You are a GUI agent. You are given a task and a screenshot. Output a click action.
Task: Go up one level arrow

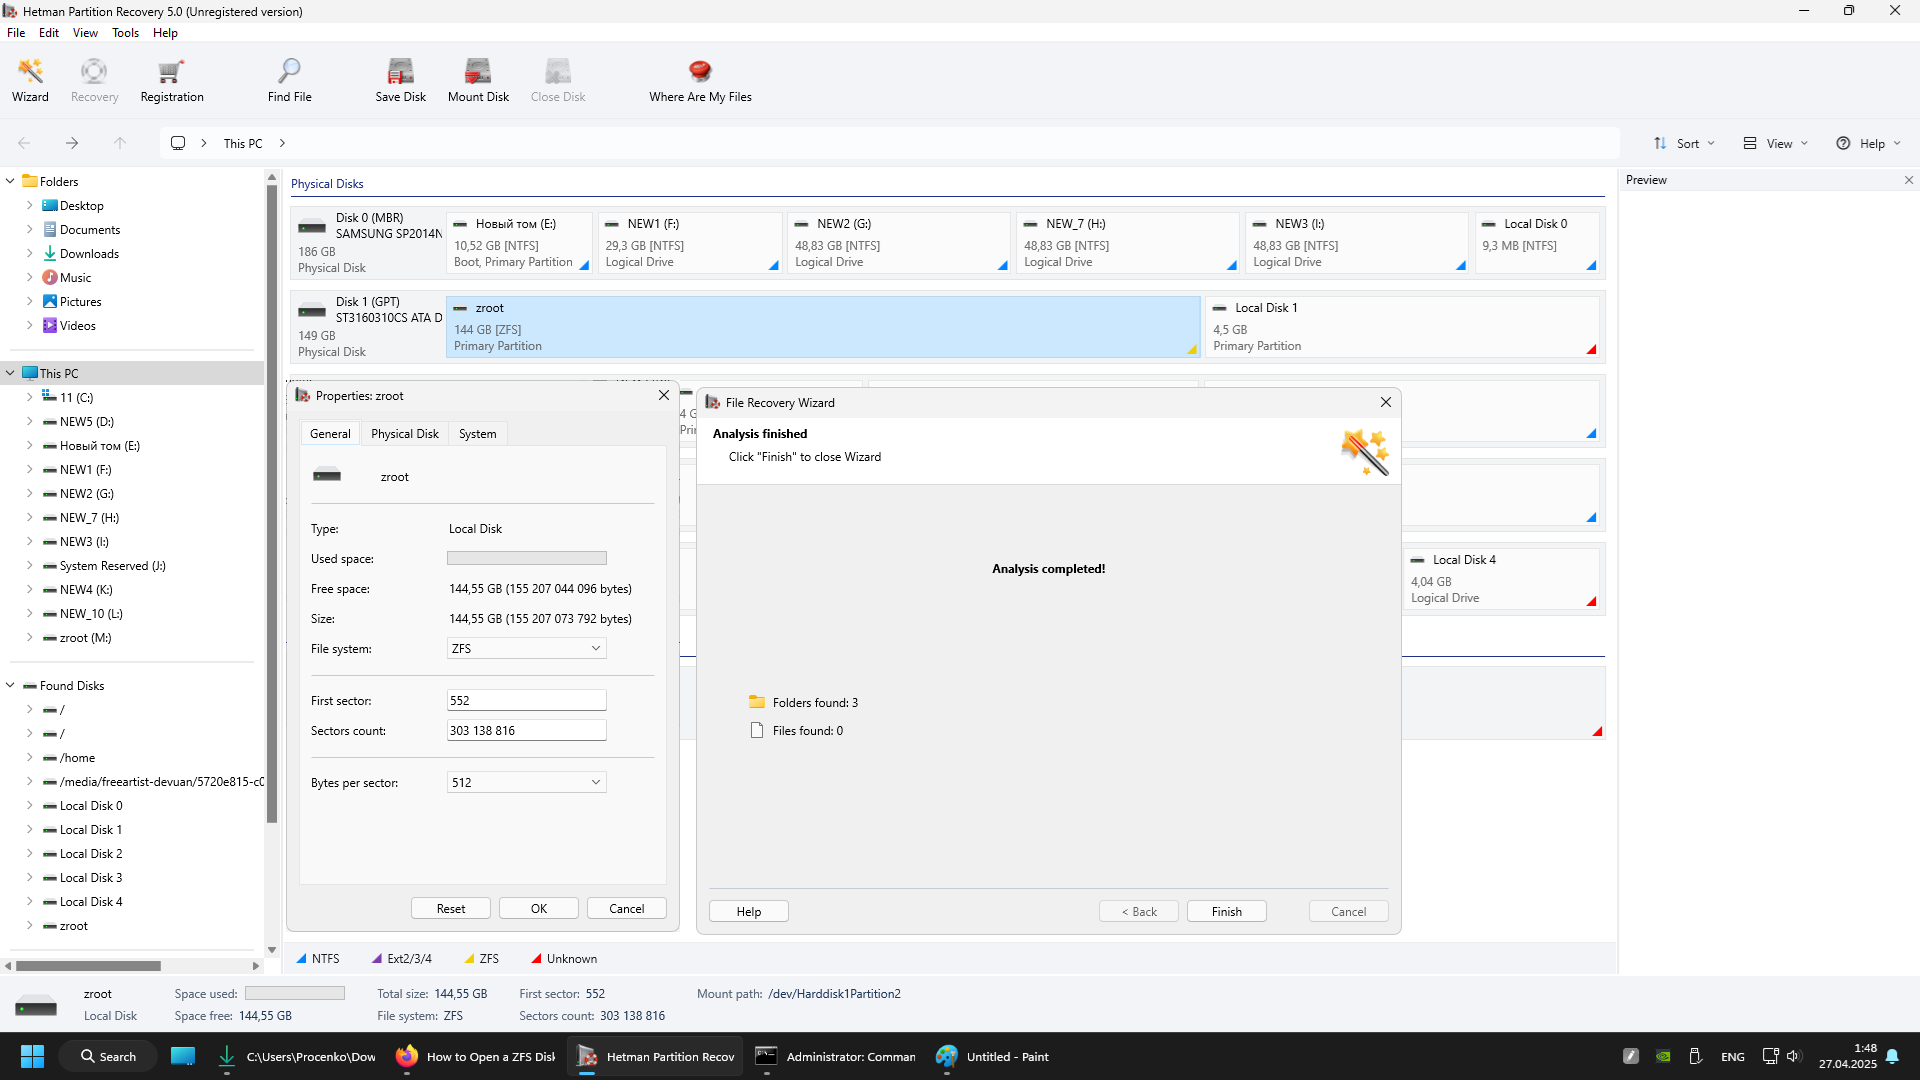[x=120, y=143]
